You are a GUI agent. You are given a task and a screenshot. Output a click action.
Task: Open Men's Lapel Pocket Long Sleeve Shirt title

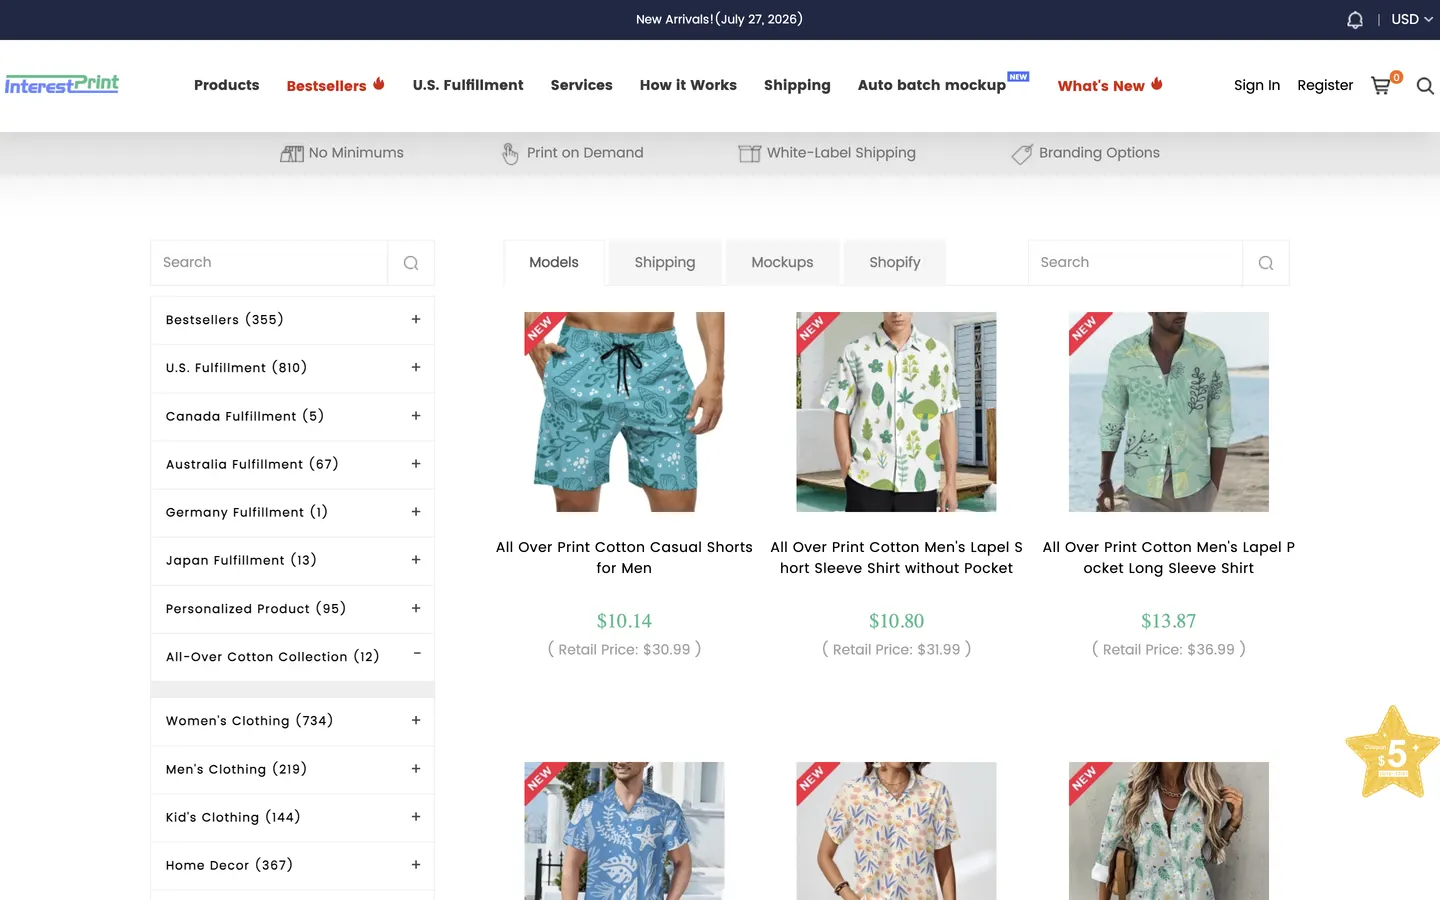1168,558
